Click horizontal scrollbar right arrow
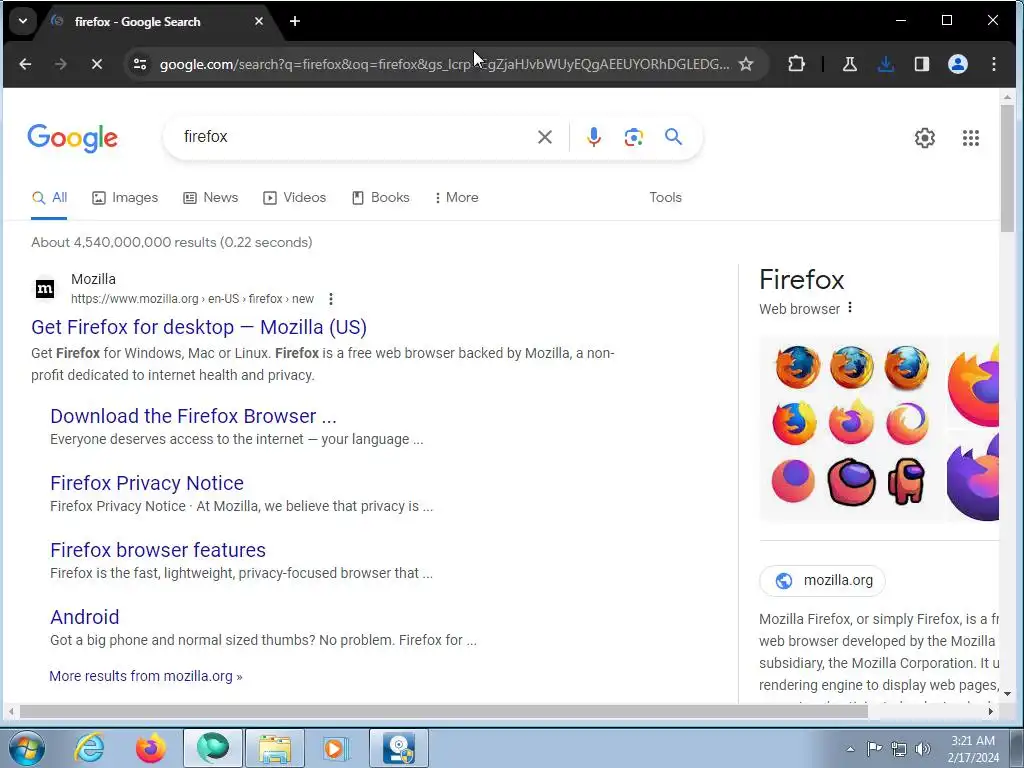1024x768 pixels. 991,711
